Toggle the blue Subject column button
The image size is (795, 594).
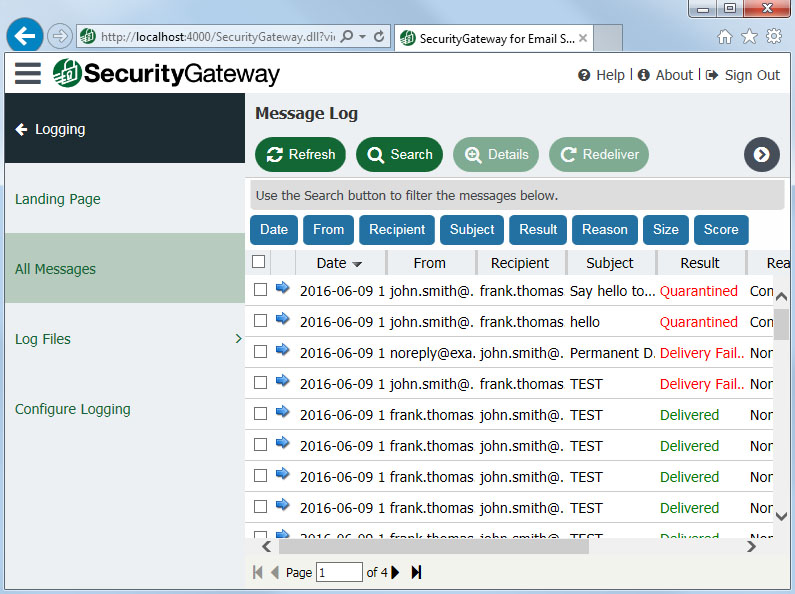[x=472, y=230]
